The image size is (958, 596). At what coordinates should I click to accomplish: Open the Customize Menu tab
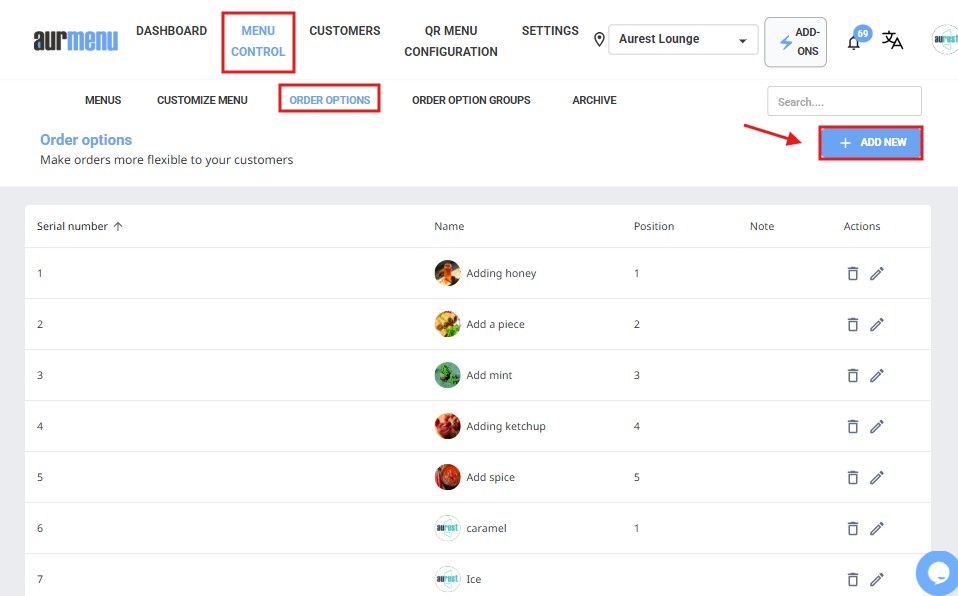pyautogui.click(x=202, y=100)
